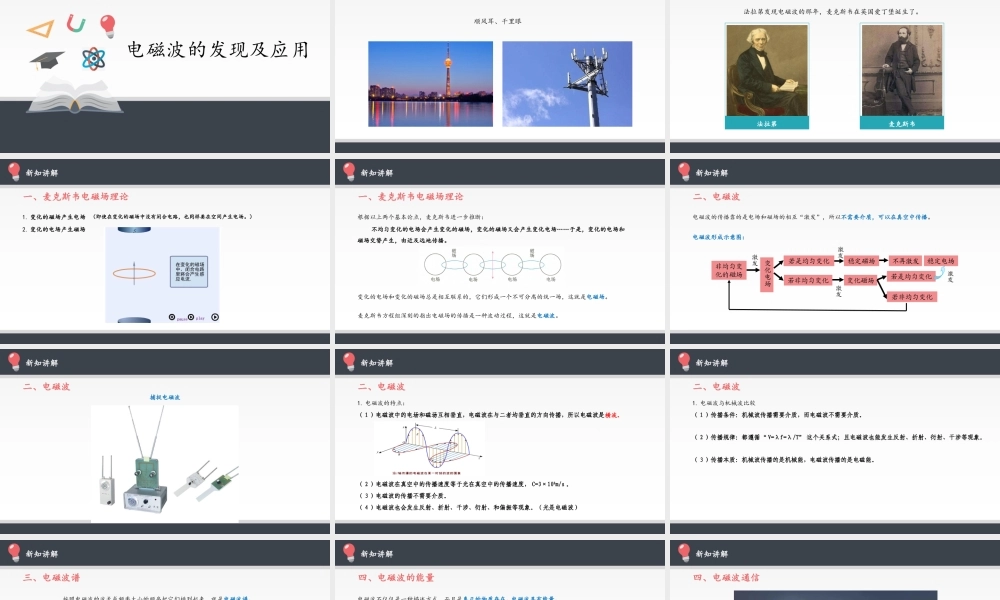Click the heading 四、电磁波通信

(726, 578)
